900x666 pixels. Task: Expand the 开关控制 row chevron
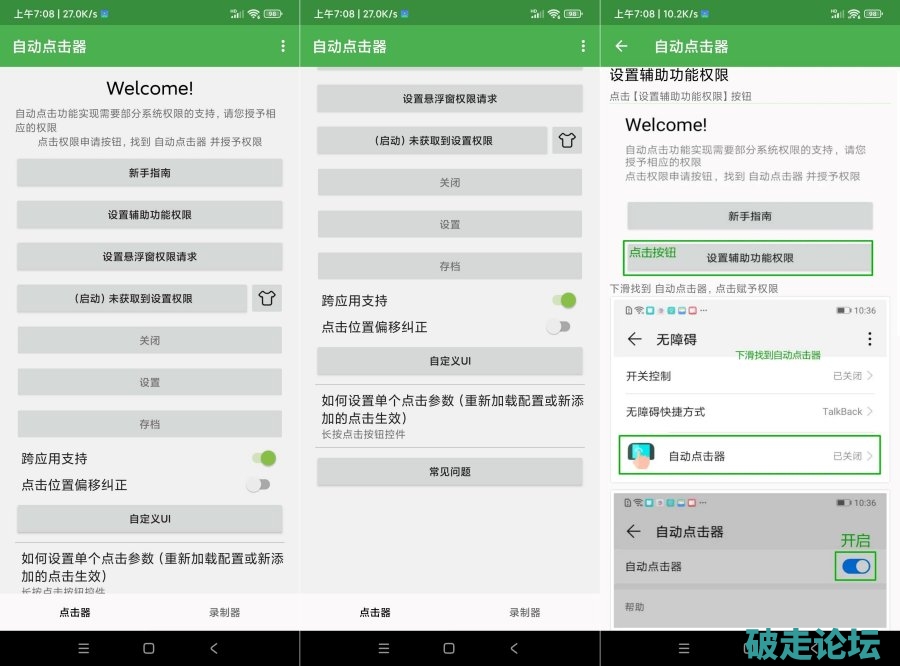click(870, 376)
